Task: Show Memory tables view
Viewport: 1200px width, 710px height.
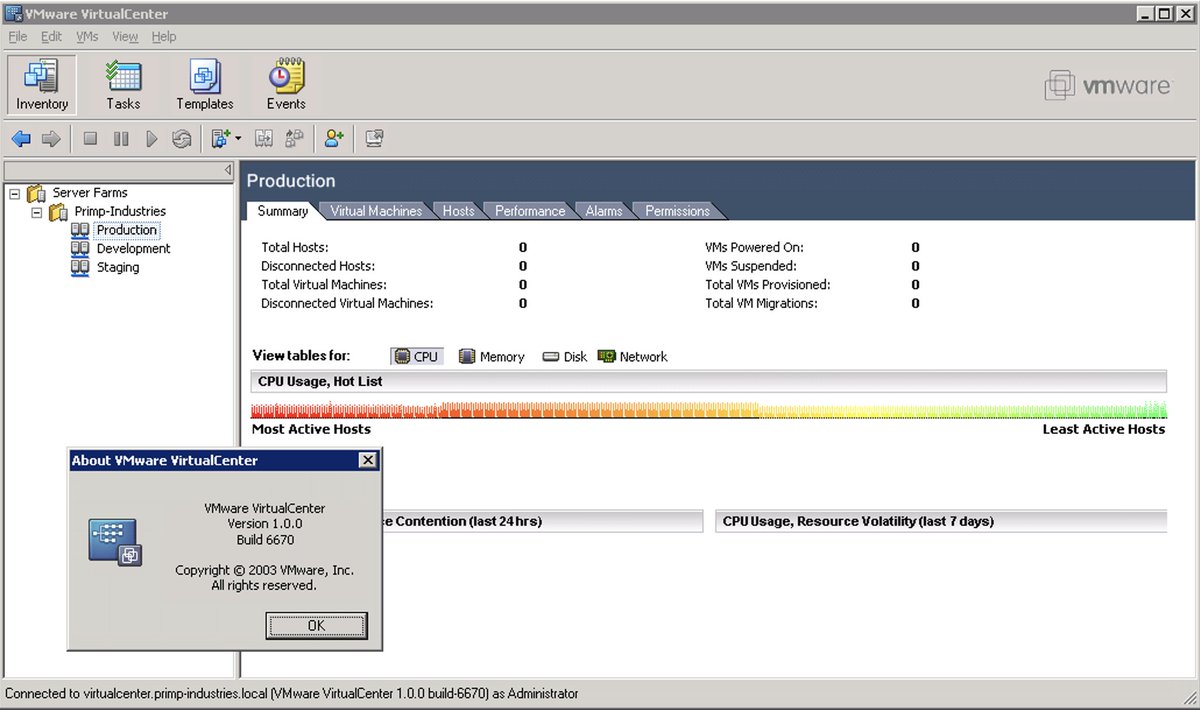Action: tap(491, 357)
